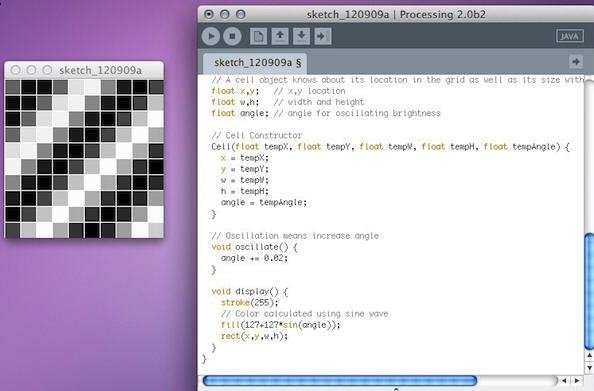Click the 'rect(x,y,w,h);' line
The height and width of the screenshot is (391, 594).
pyautogui.click(x=254, y=336)
